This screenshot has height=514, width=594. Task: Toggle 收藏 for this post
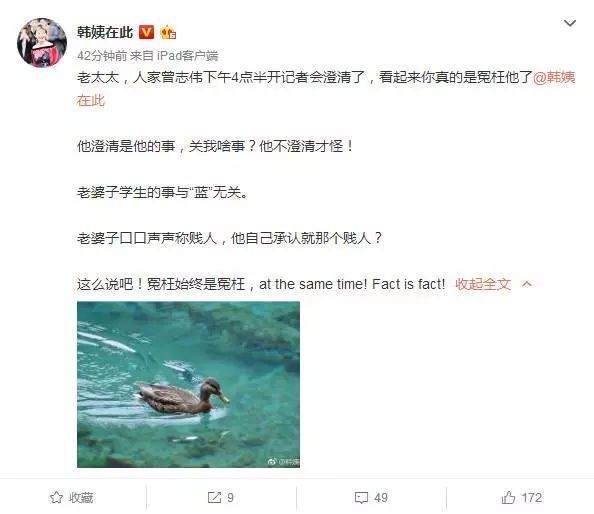[71, 497]
